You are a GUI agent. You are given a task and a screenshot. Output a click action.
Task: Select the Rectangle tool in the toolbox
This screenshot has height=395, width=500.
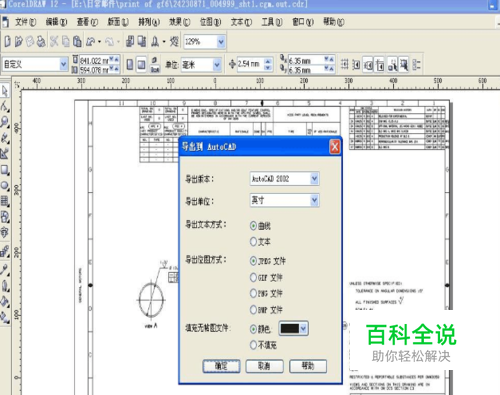pyautogui.click(x=5, y=170)
